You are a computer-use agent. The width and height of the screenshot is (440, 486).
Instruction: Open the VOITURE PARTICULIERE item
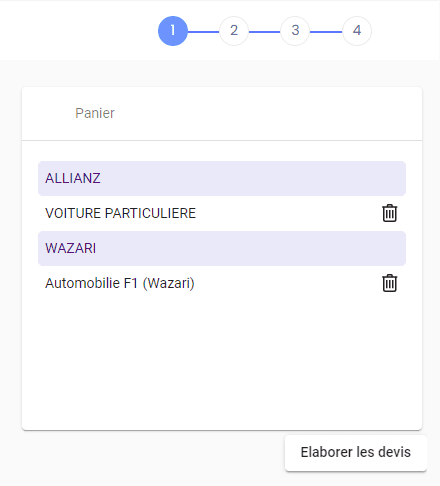[120, 213]
